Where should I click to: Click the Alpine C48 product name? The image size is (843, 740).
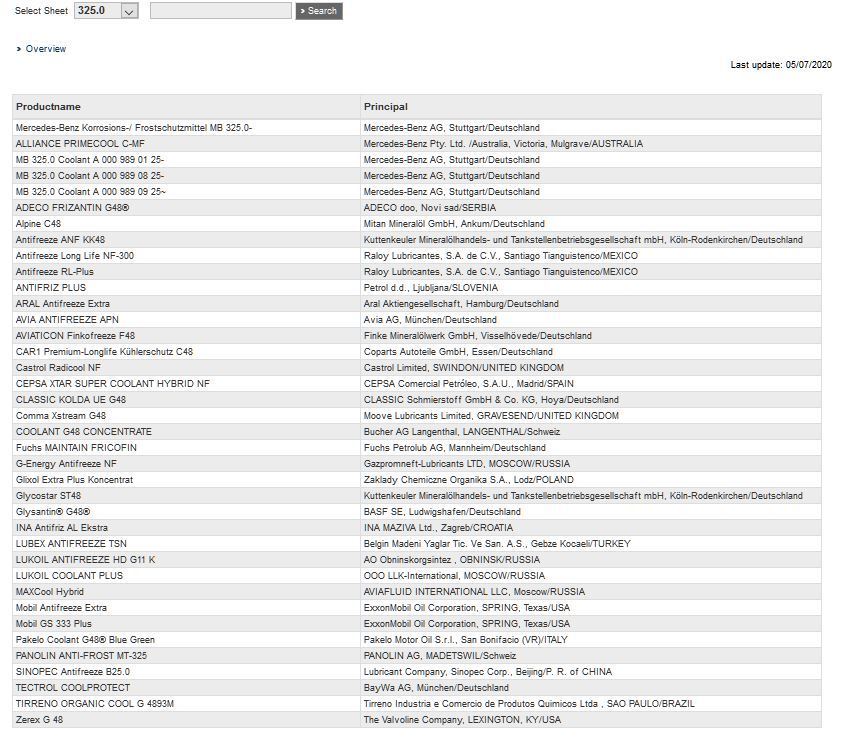pyautogui.click(x=38, y=224)
